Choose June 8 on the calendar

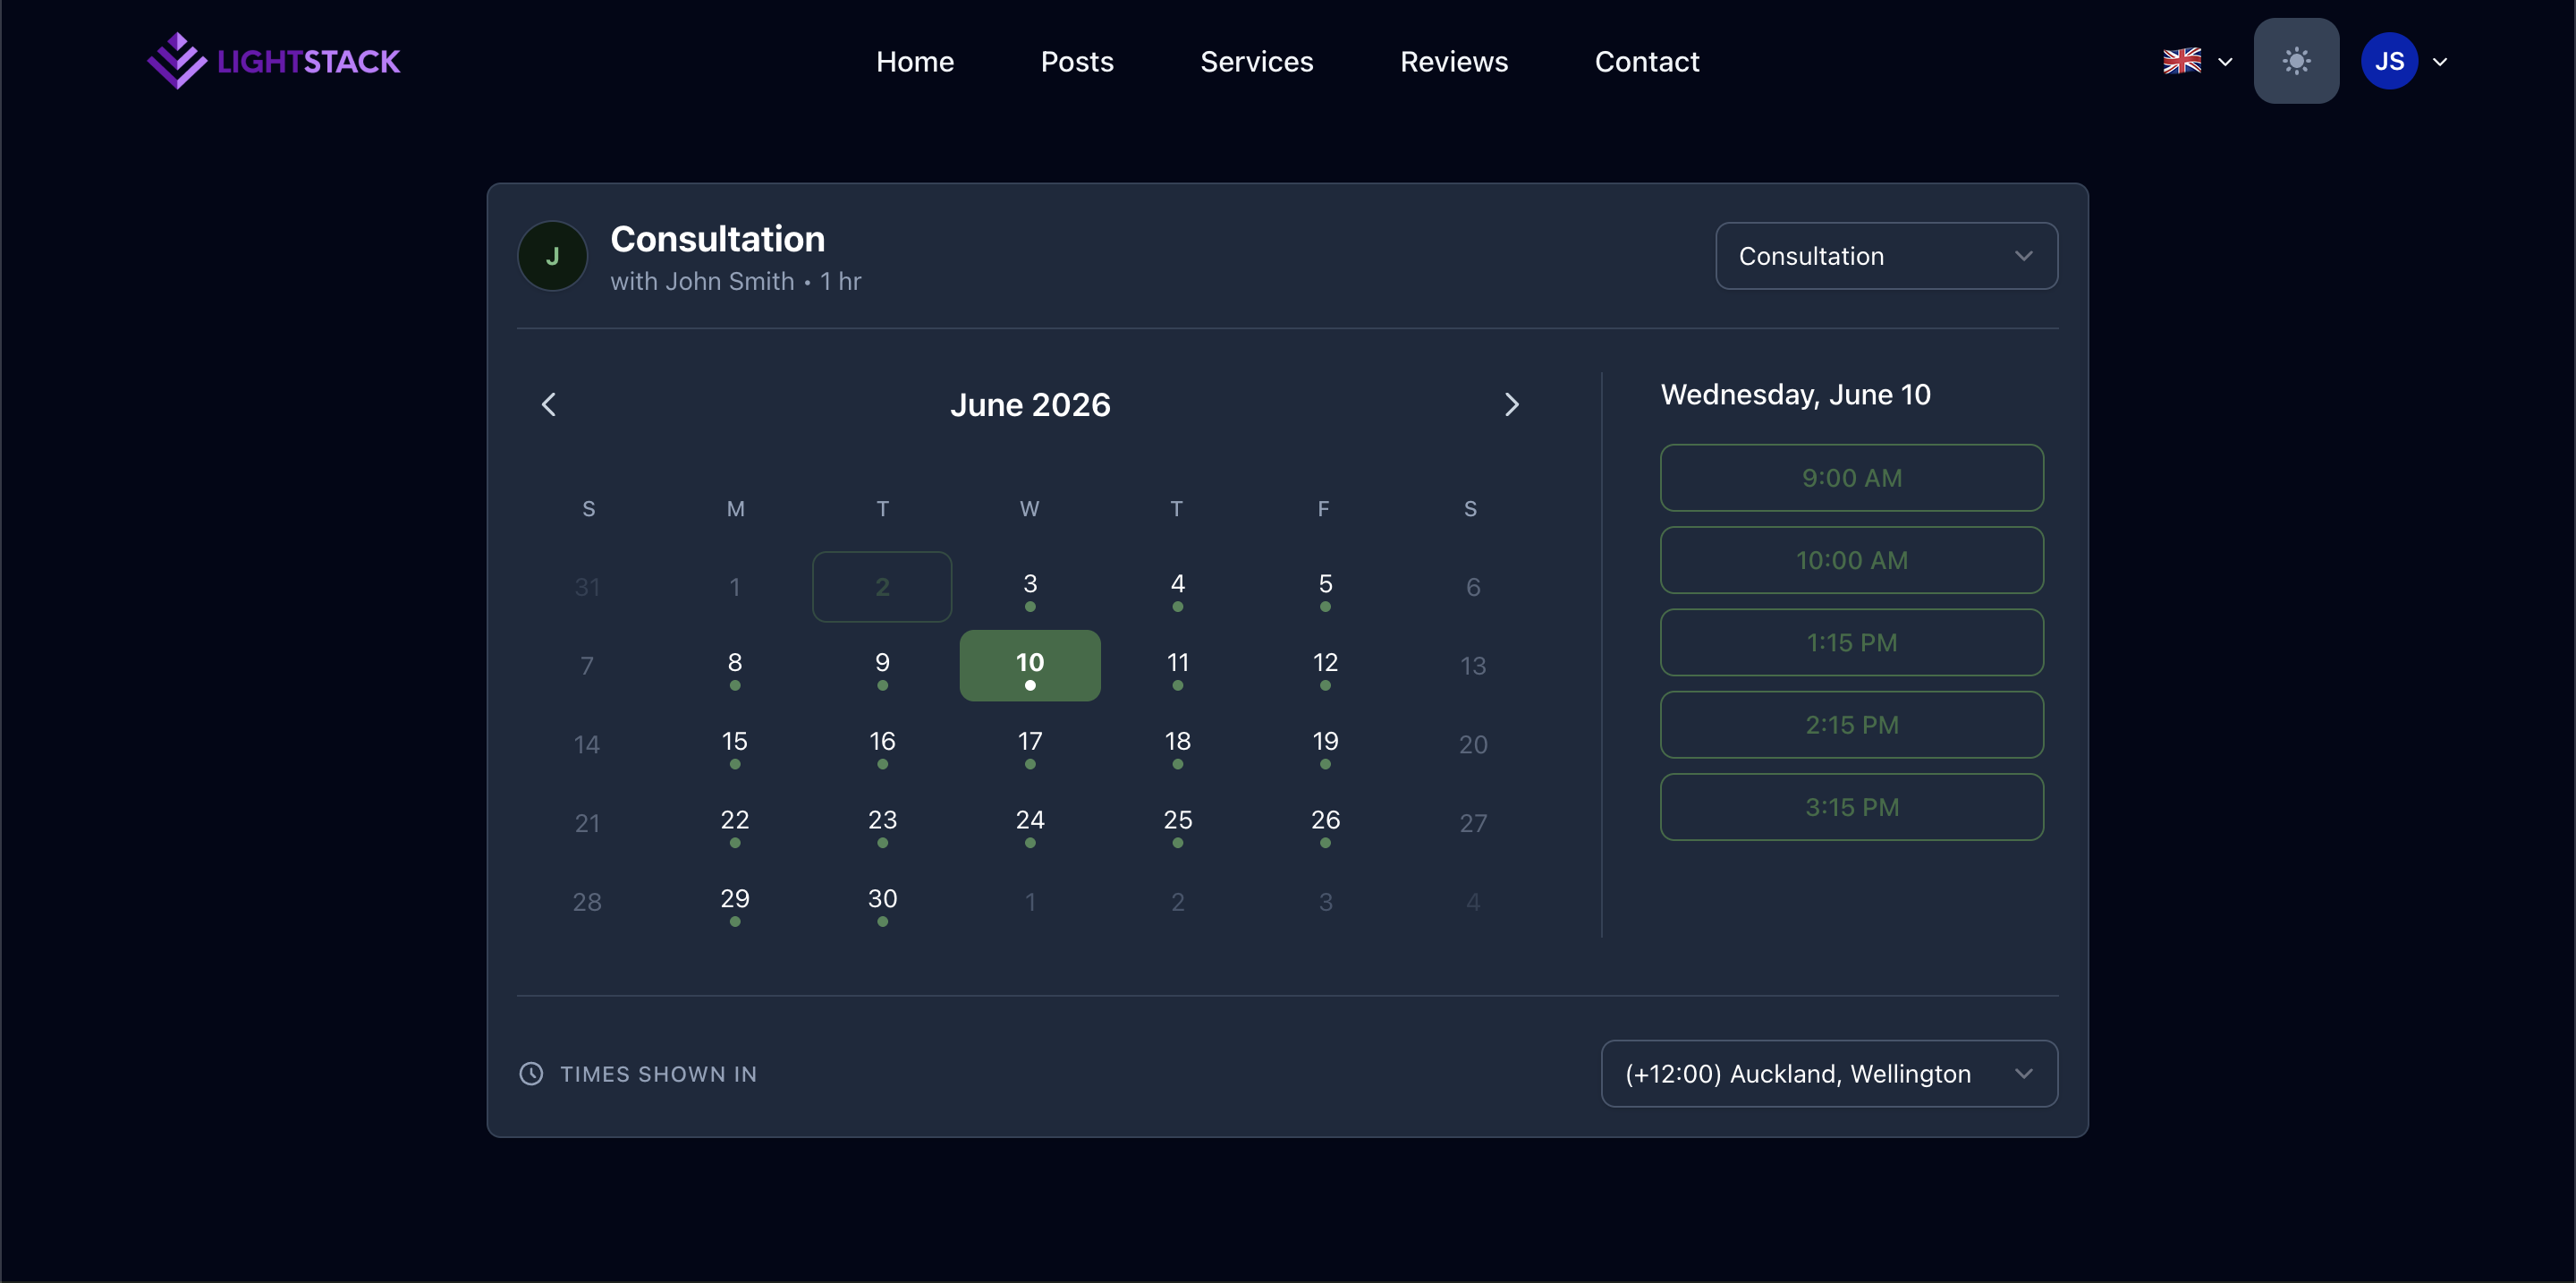735,666
